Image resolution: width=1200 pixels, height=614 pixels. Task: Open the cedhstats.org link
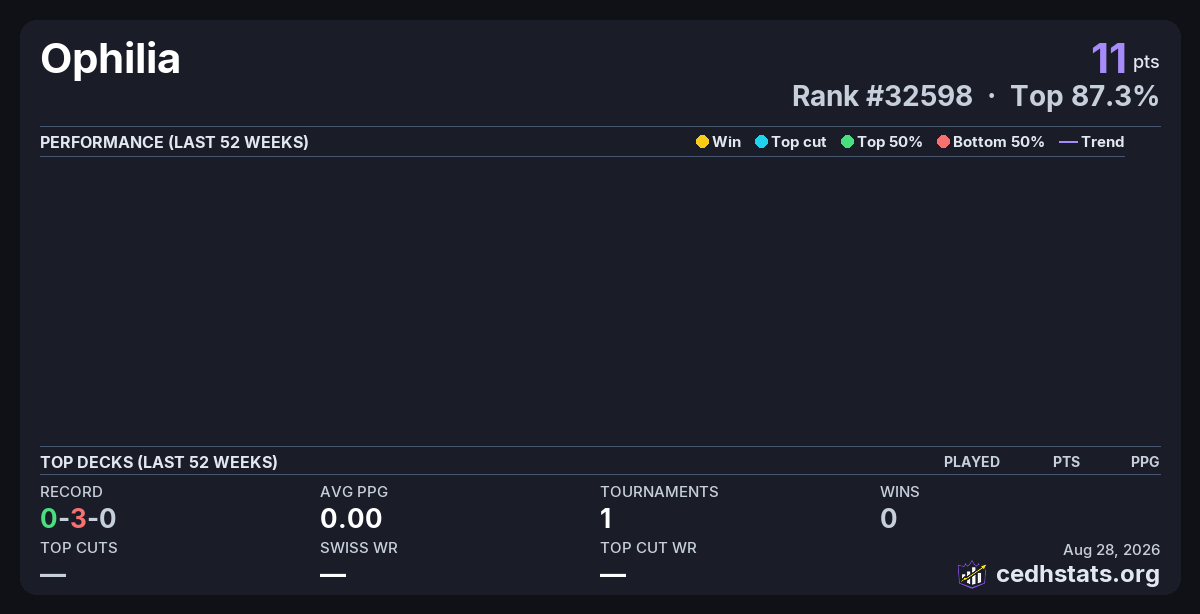pos(1078,574)
